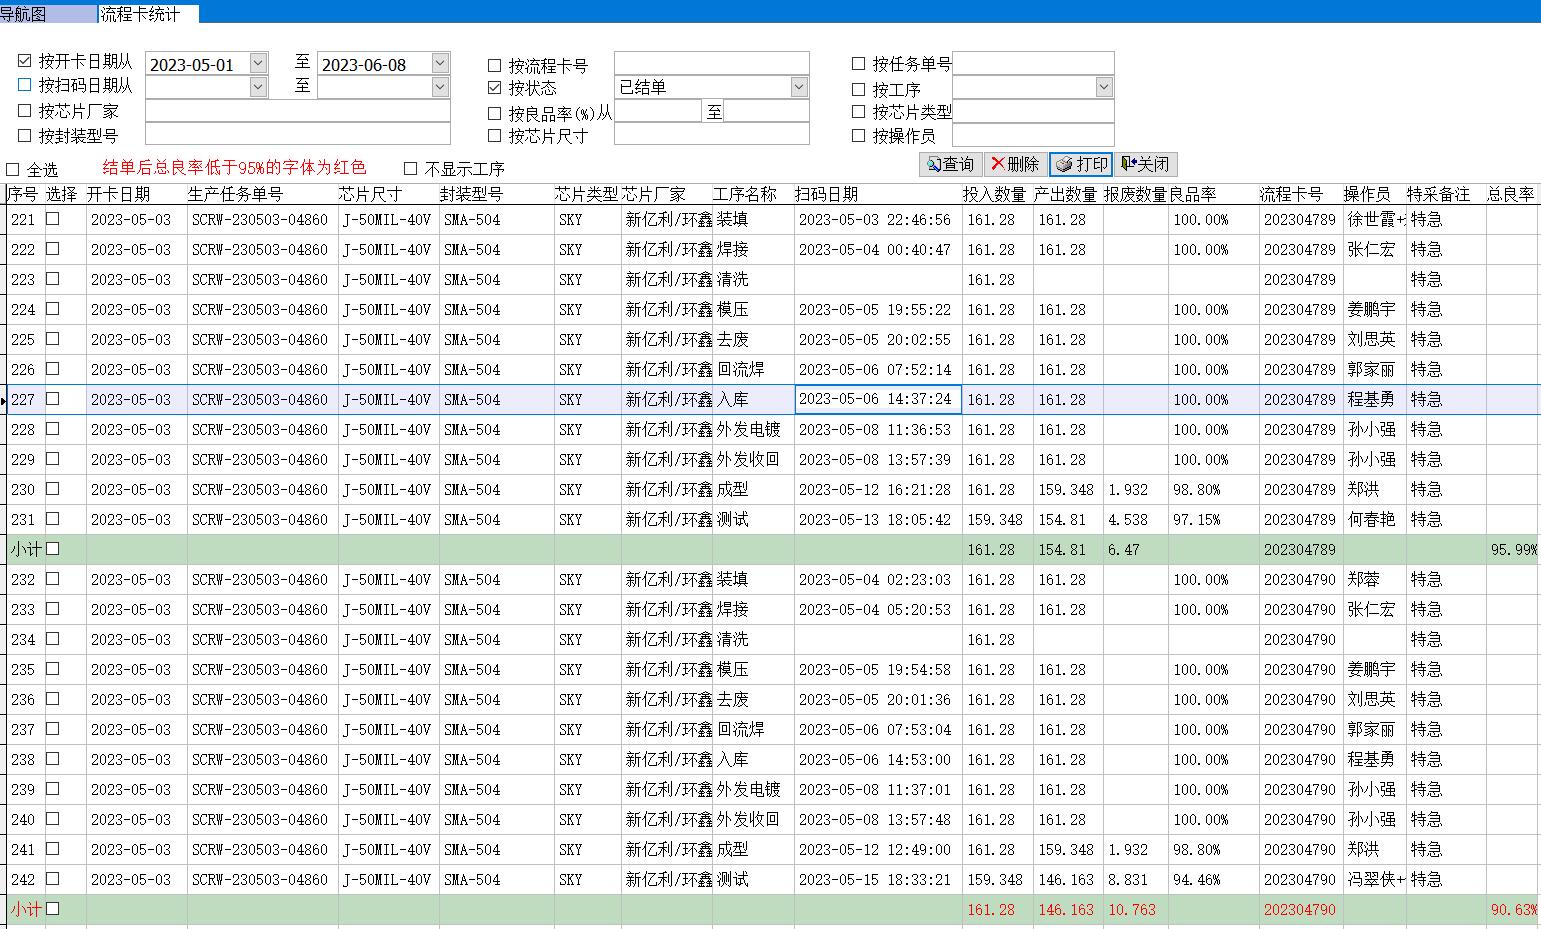Toggle the 全选 checkbox
The width and height of the screenshot is (1541, 929).
13,169
